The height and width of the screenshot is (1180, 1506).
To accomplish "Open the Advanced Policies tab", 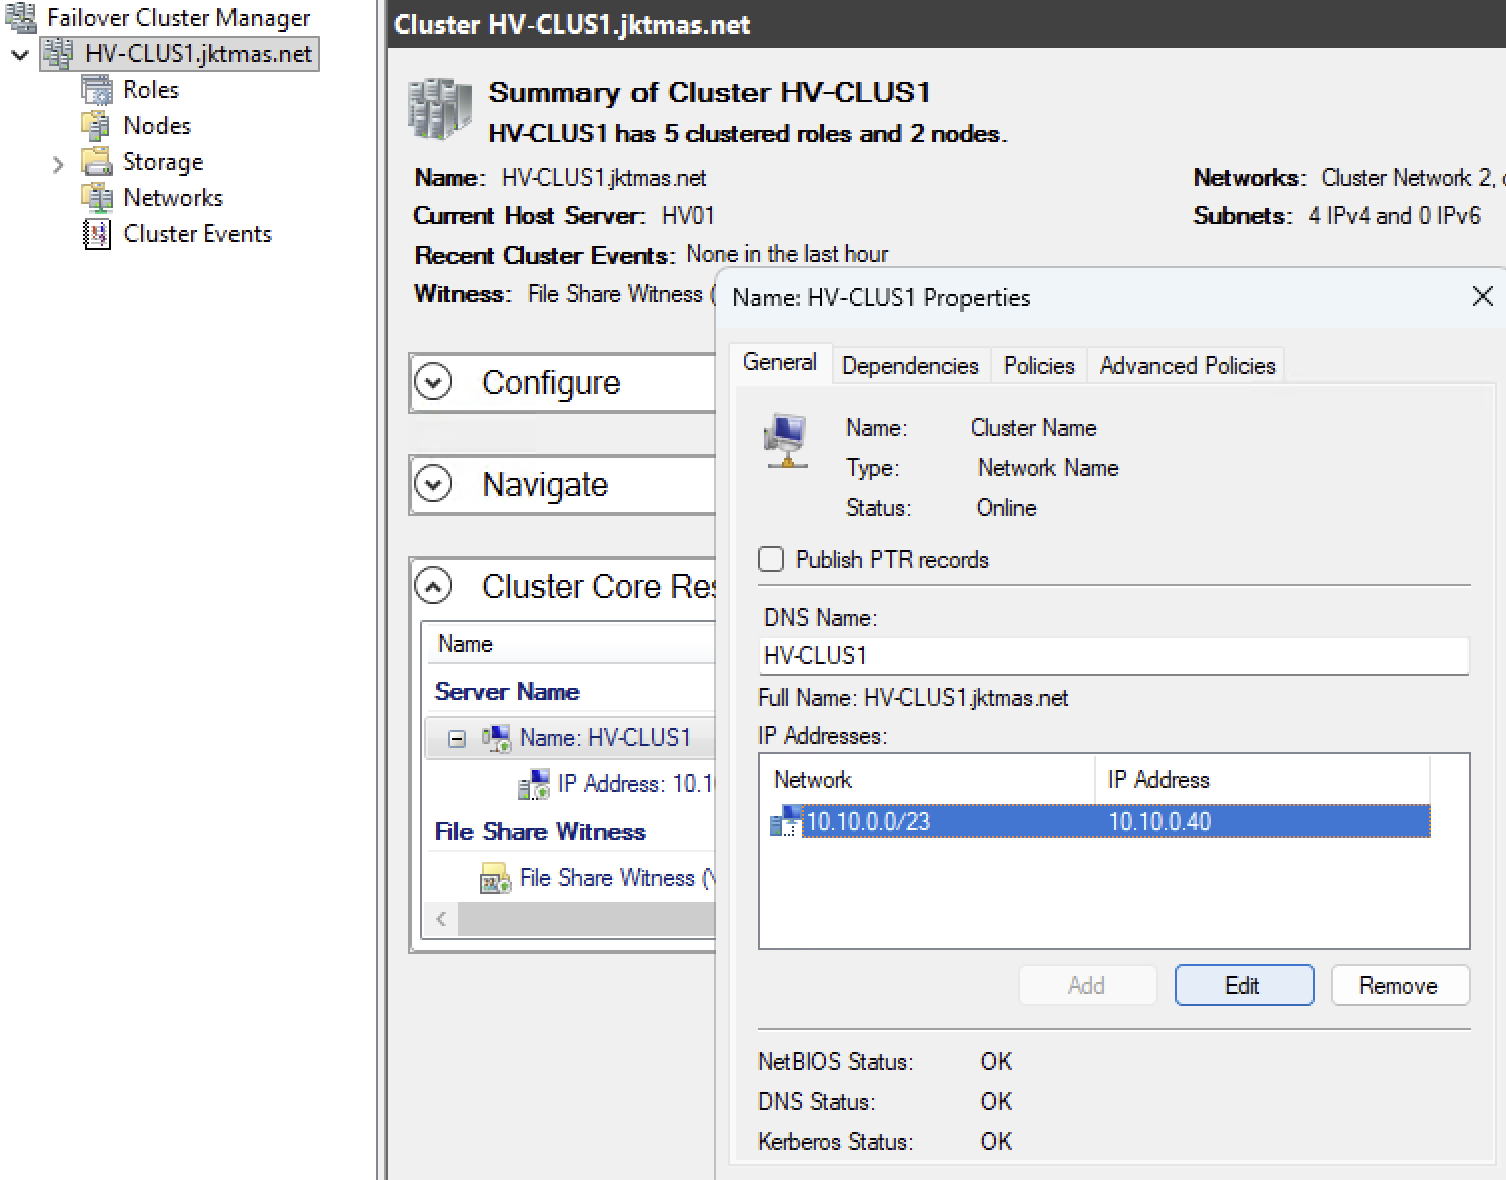I will [x=1187, y=366].
